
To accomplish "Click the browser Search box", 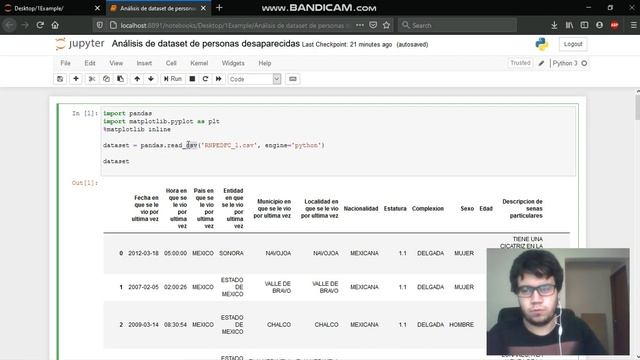I will (457, 25).
